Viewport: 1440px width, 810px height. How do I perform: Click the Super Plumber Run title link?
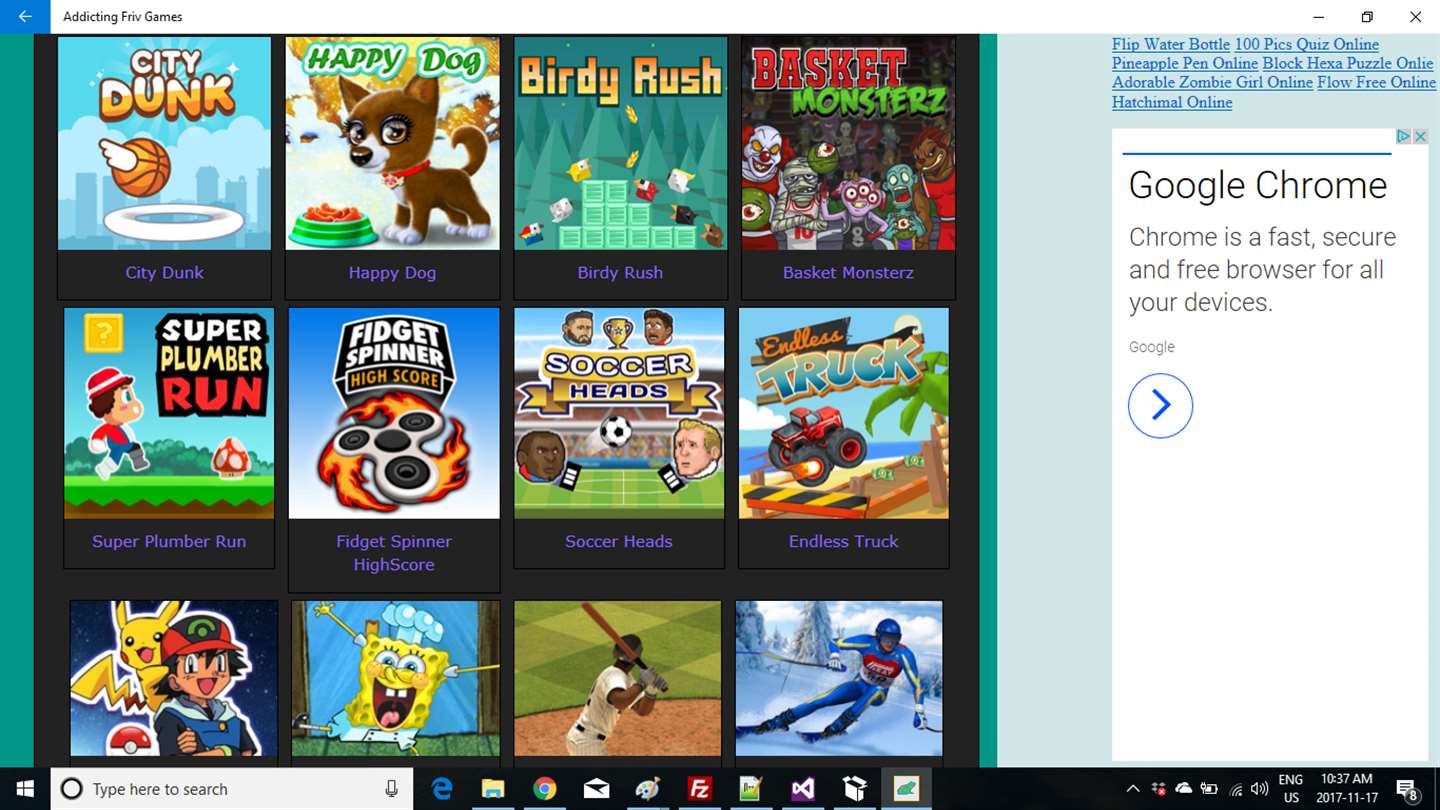(x=169, y=541)
